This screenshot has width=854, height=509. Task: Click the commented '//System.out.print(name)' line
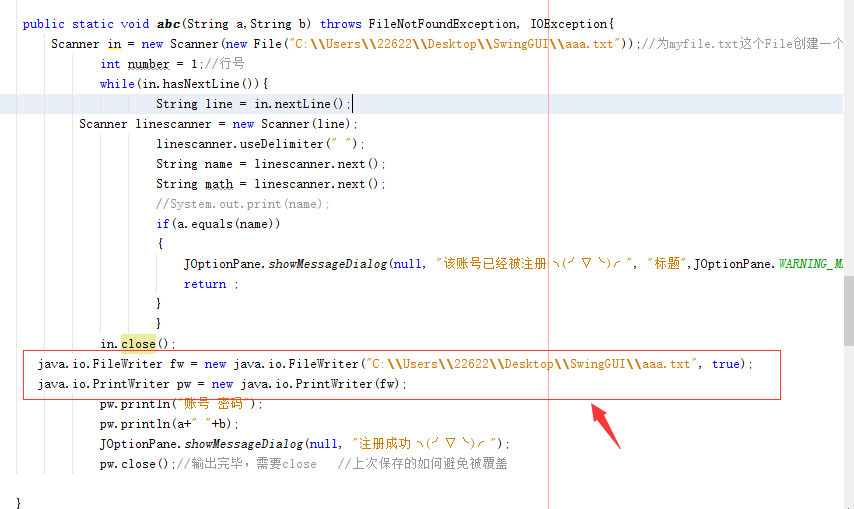243,204
